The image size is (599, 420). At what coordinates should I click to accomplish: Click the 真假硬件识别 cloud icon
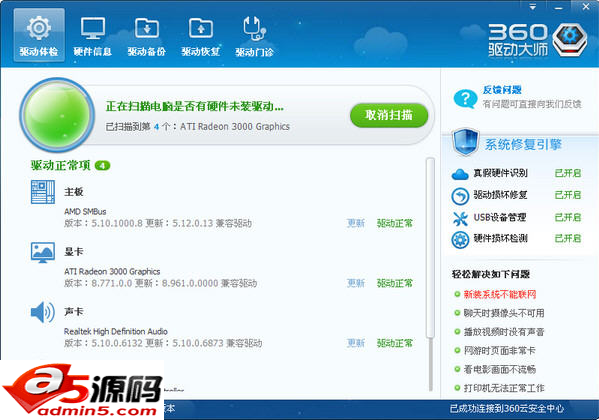point(460,174)
